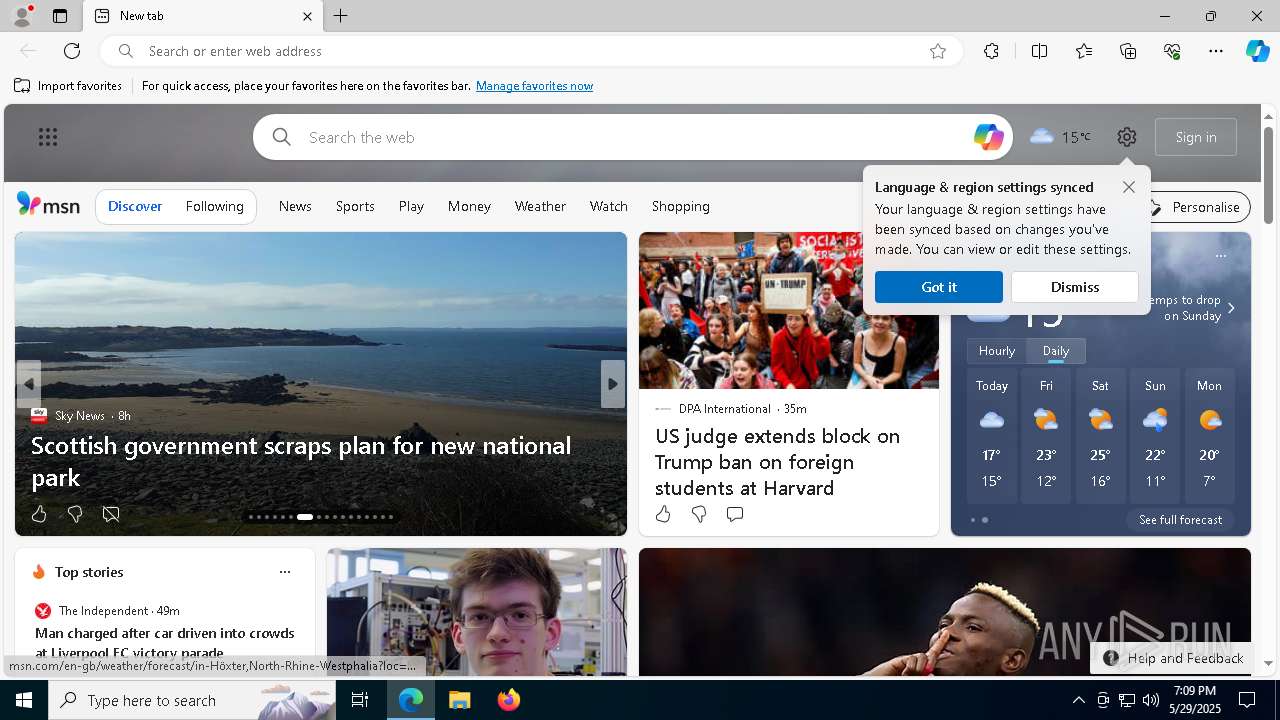Open the Shopping menu item

680,206
